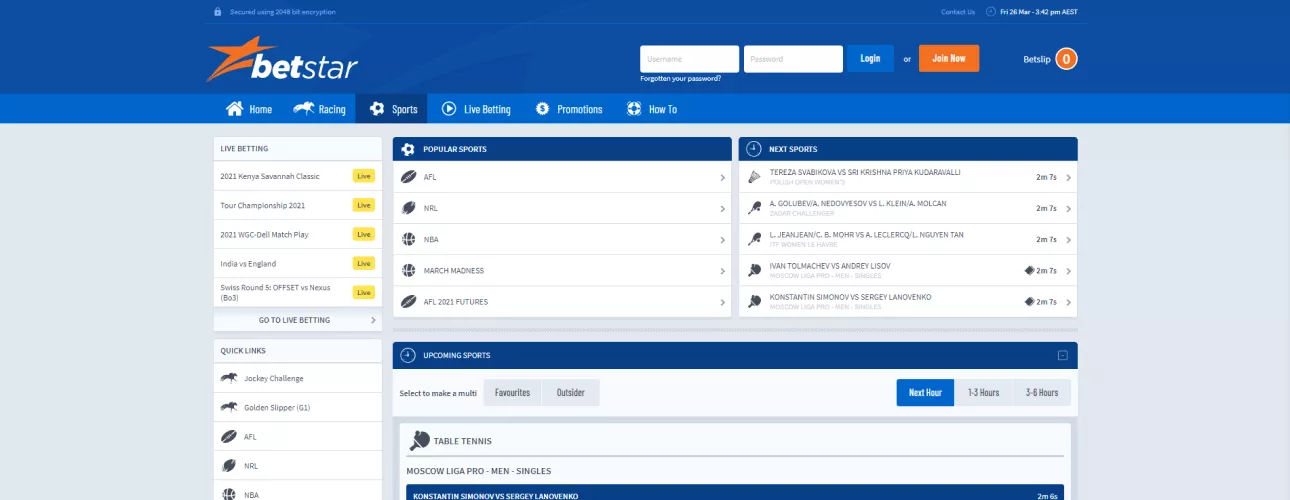Filter upcoming sports to Next Hour
Screen dimensions: 1290x500
click(925, 393)
